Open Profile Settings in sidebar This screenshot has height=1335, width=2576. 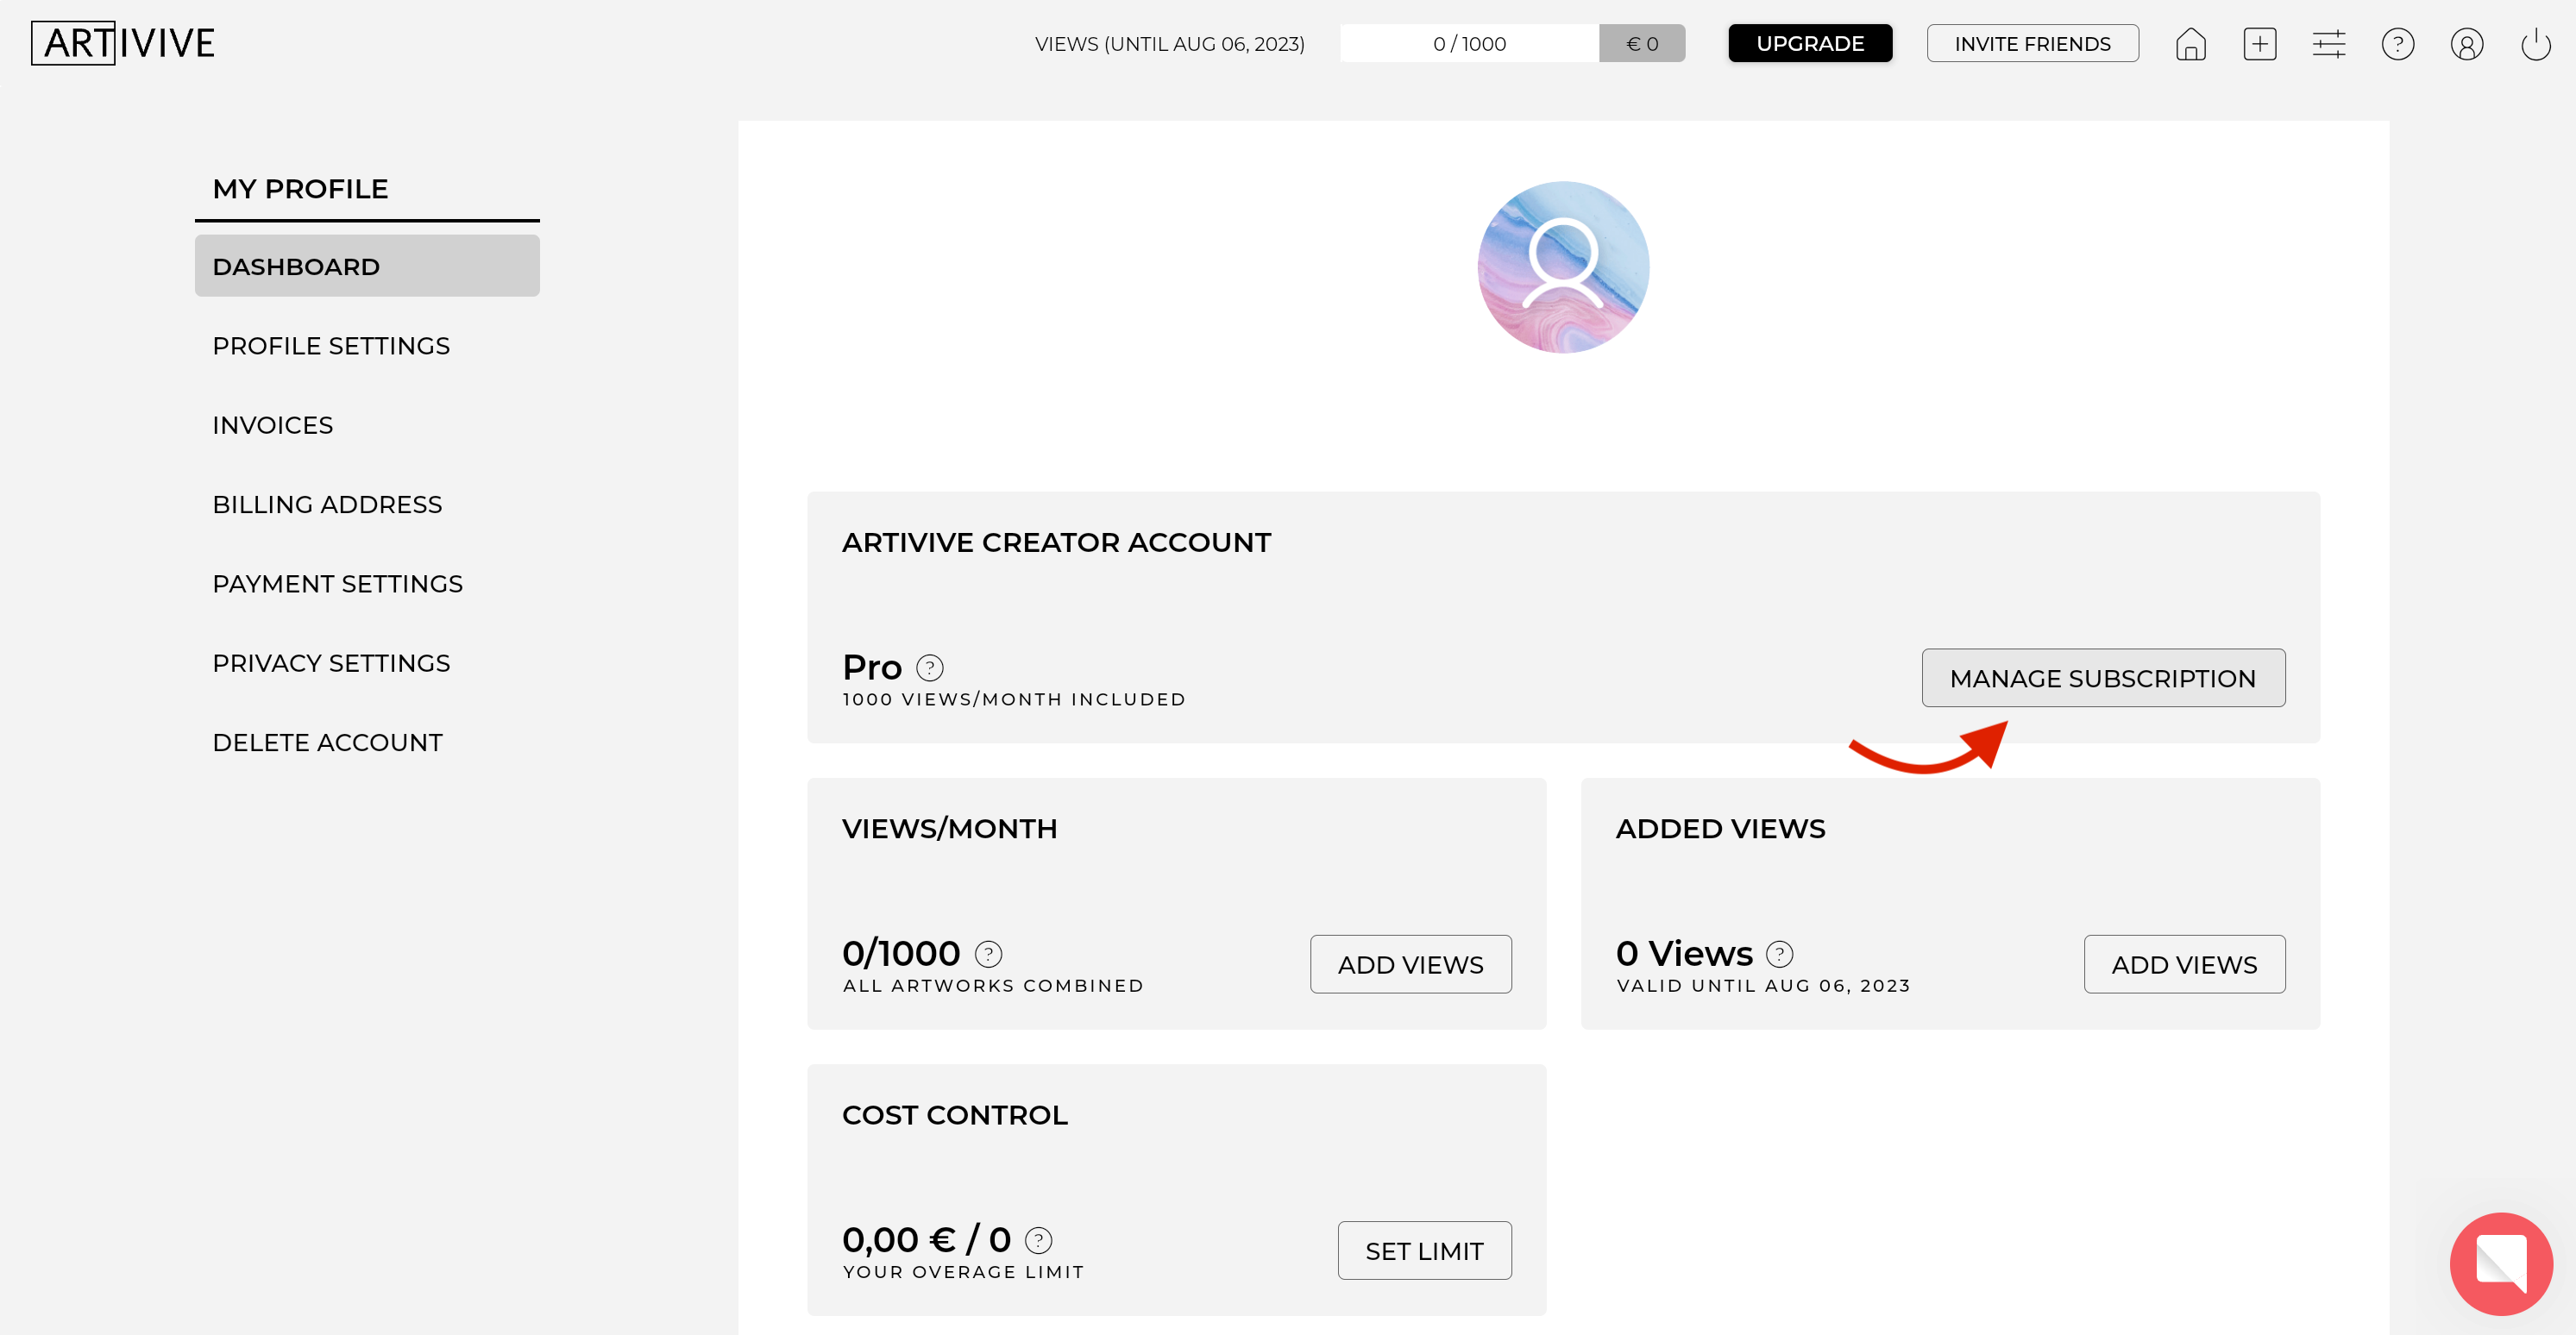pos(331,346)
